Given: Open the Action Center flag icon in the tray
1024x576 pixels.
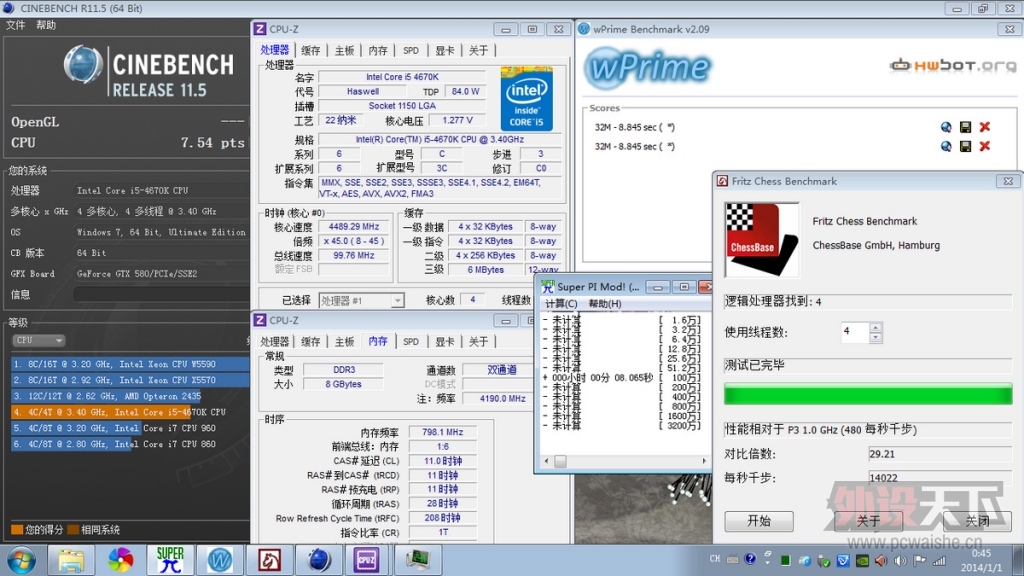Looking at the screenshot, I should click(x=920, y=560).
